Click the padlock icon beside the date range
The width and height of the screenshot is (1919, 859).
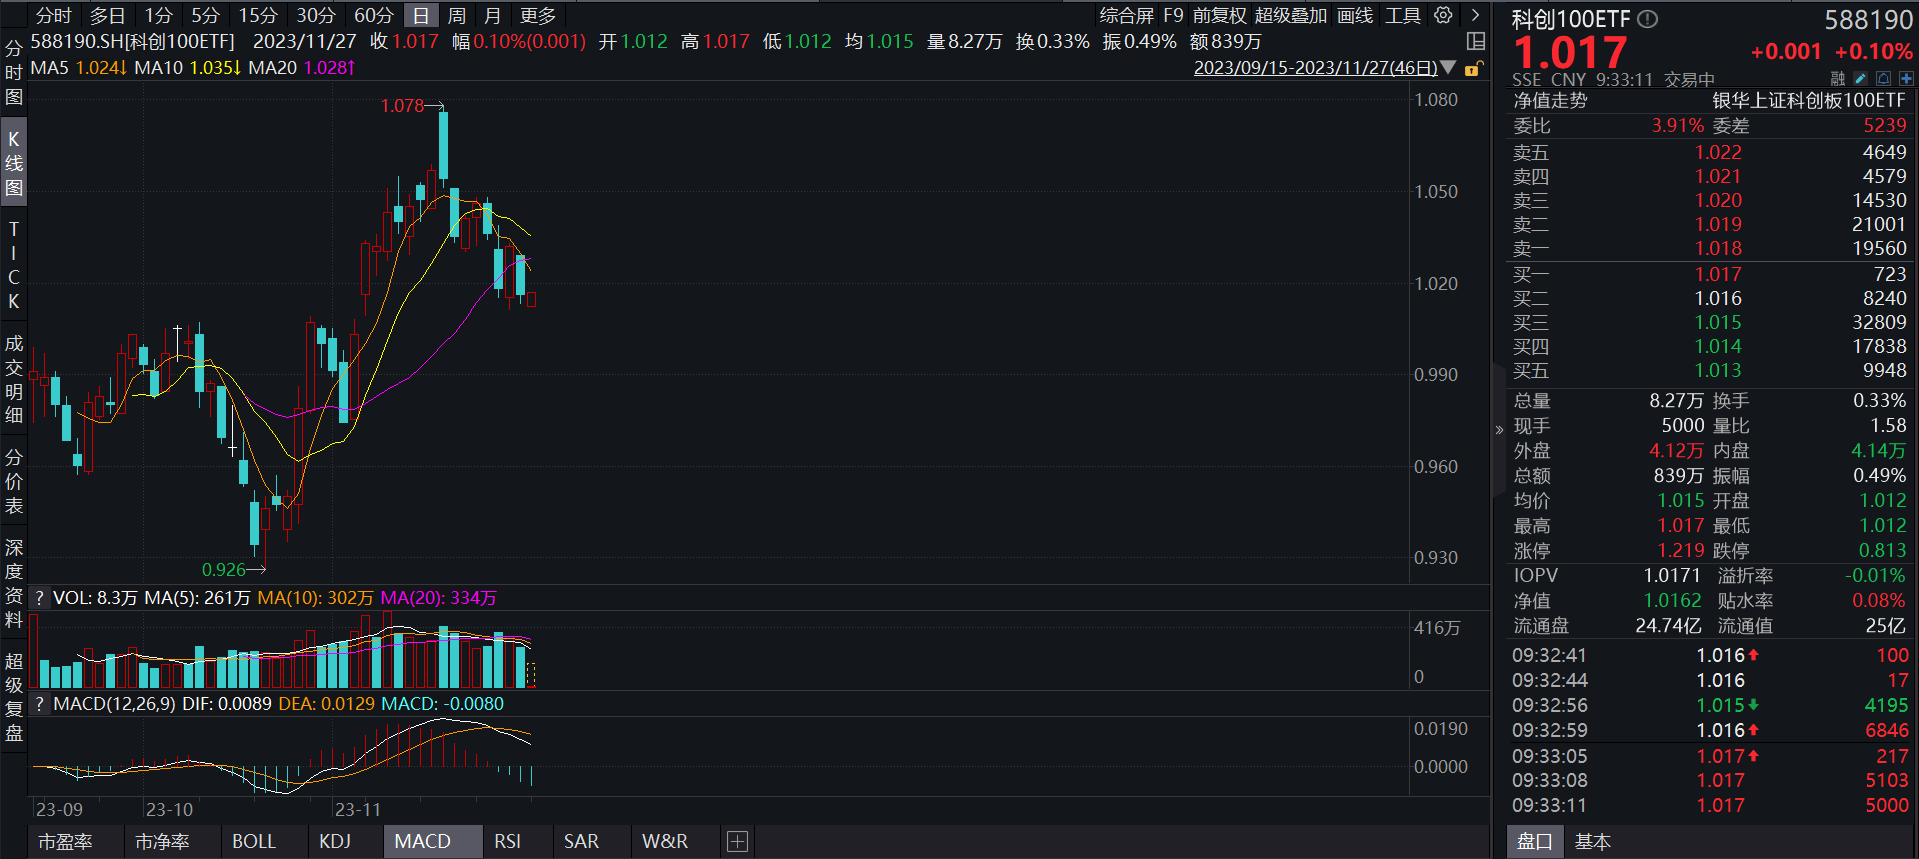coord(1472,68)
